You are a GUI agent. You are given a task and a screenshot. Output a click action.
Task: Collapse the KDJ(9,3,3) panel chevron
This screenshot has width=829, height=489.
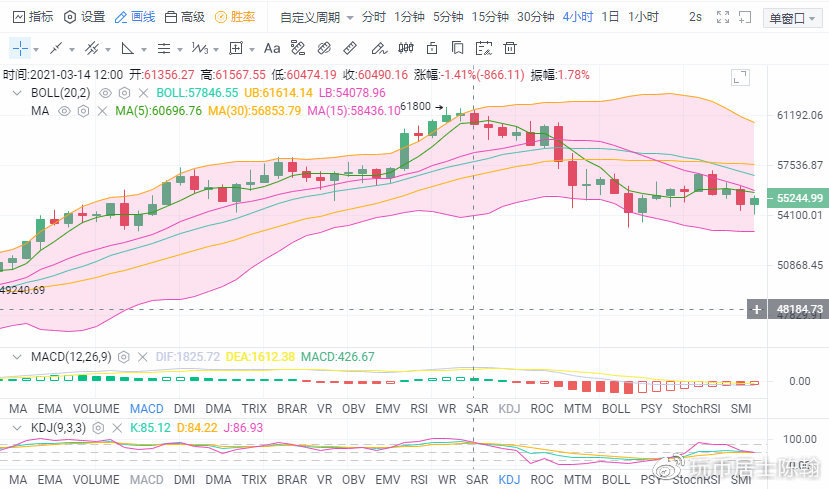click(17, 428)
